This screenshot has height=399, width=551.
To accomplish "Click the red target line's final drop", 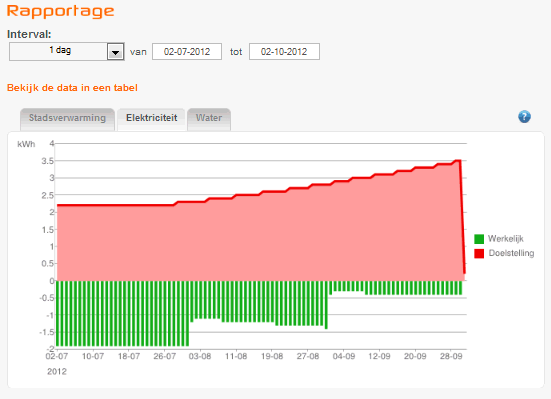I will (x=462, y=216).
